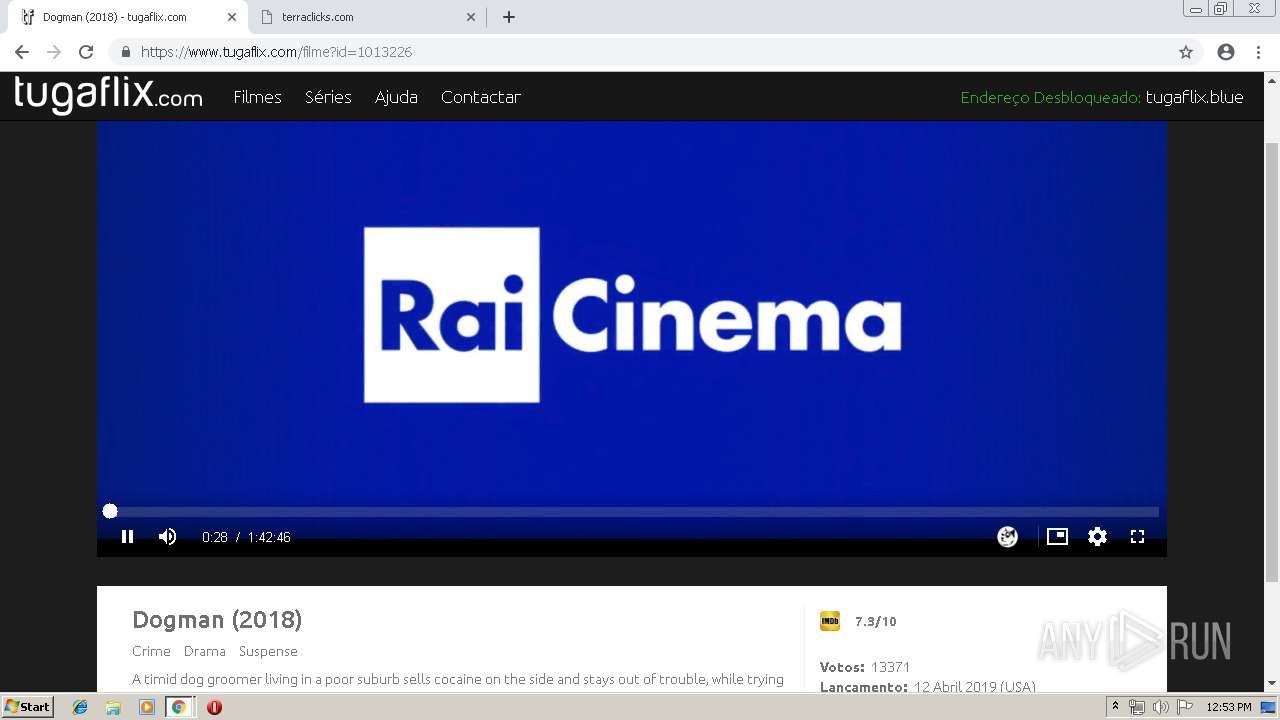The image size is (1280, 720).
Task: Click the page vertical scrollbar
Action: tap(1272, 360)
